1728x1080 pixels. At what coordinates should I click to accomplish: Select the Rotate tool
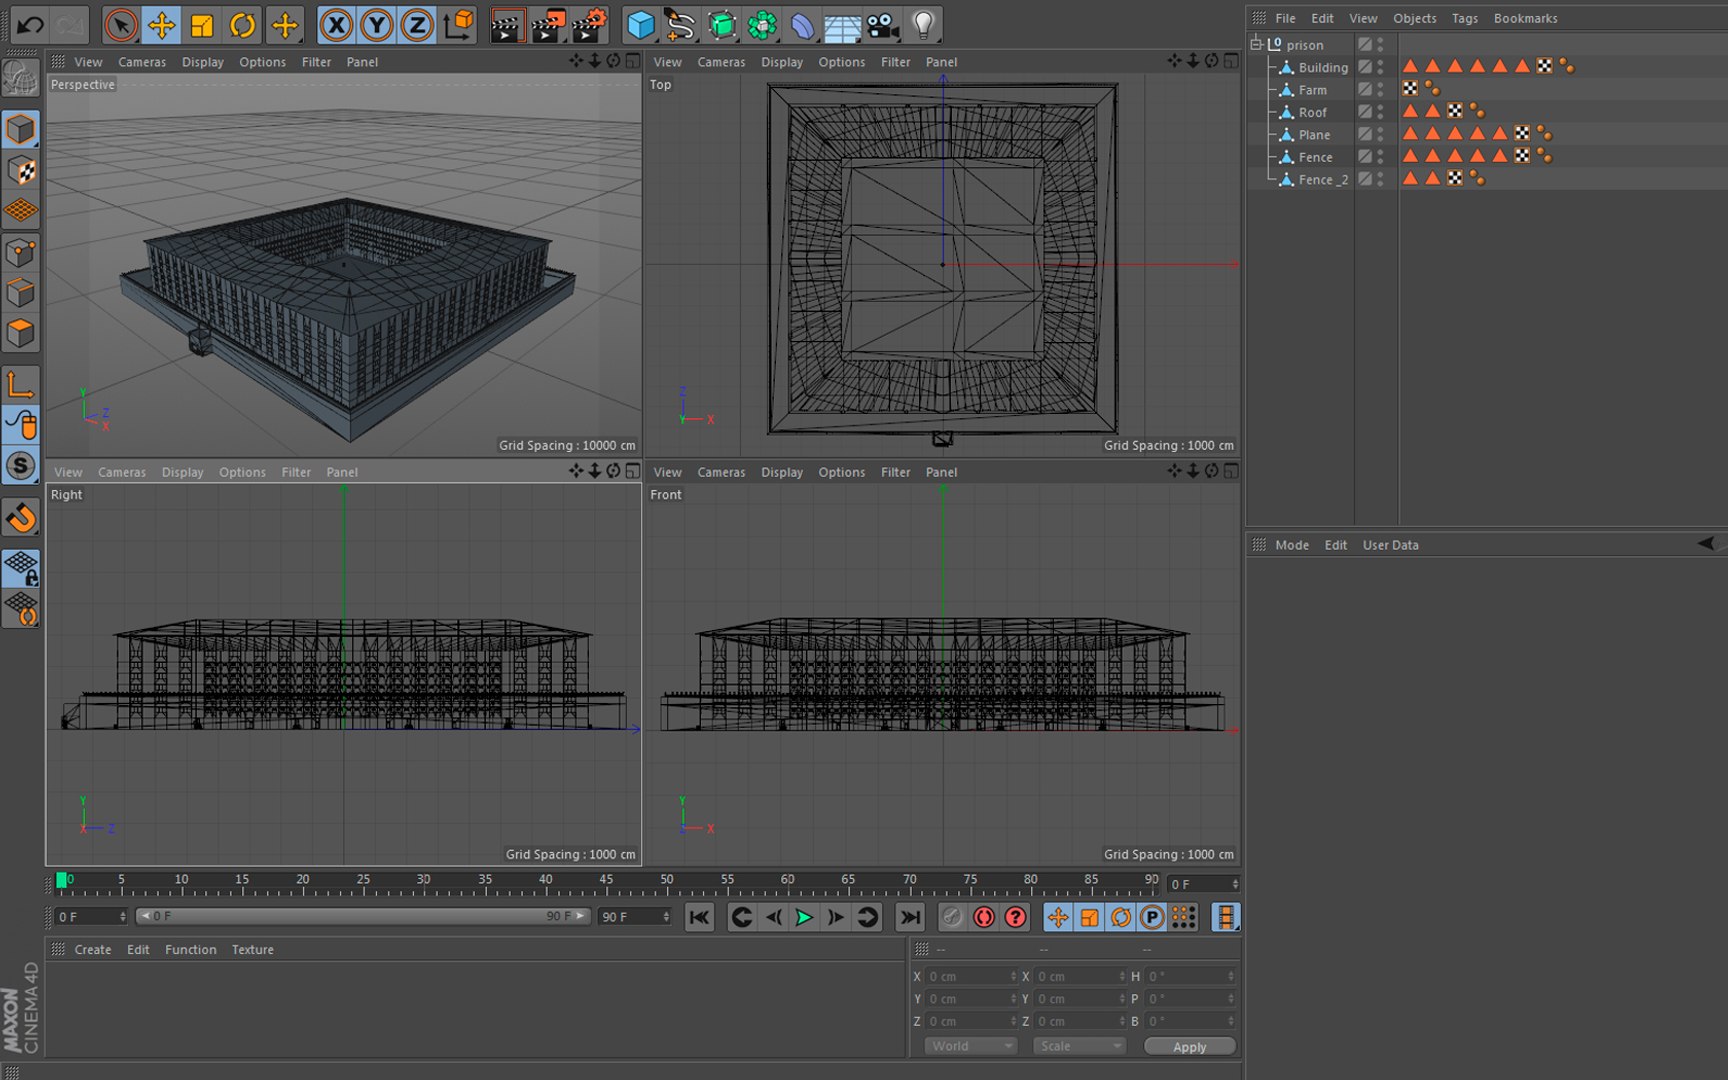click(x=243, y=25)
